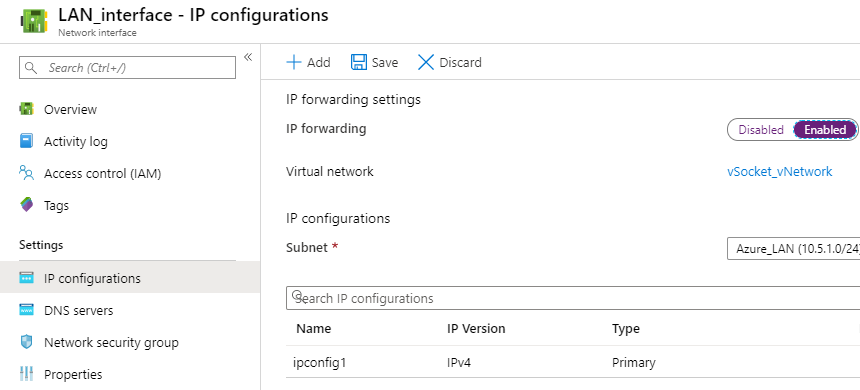Set IP forwarding to Enabled
The image size is (860, 390).
point(825,130)
